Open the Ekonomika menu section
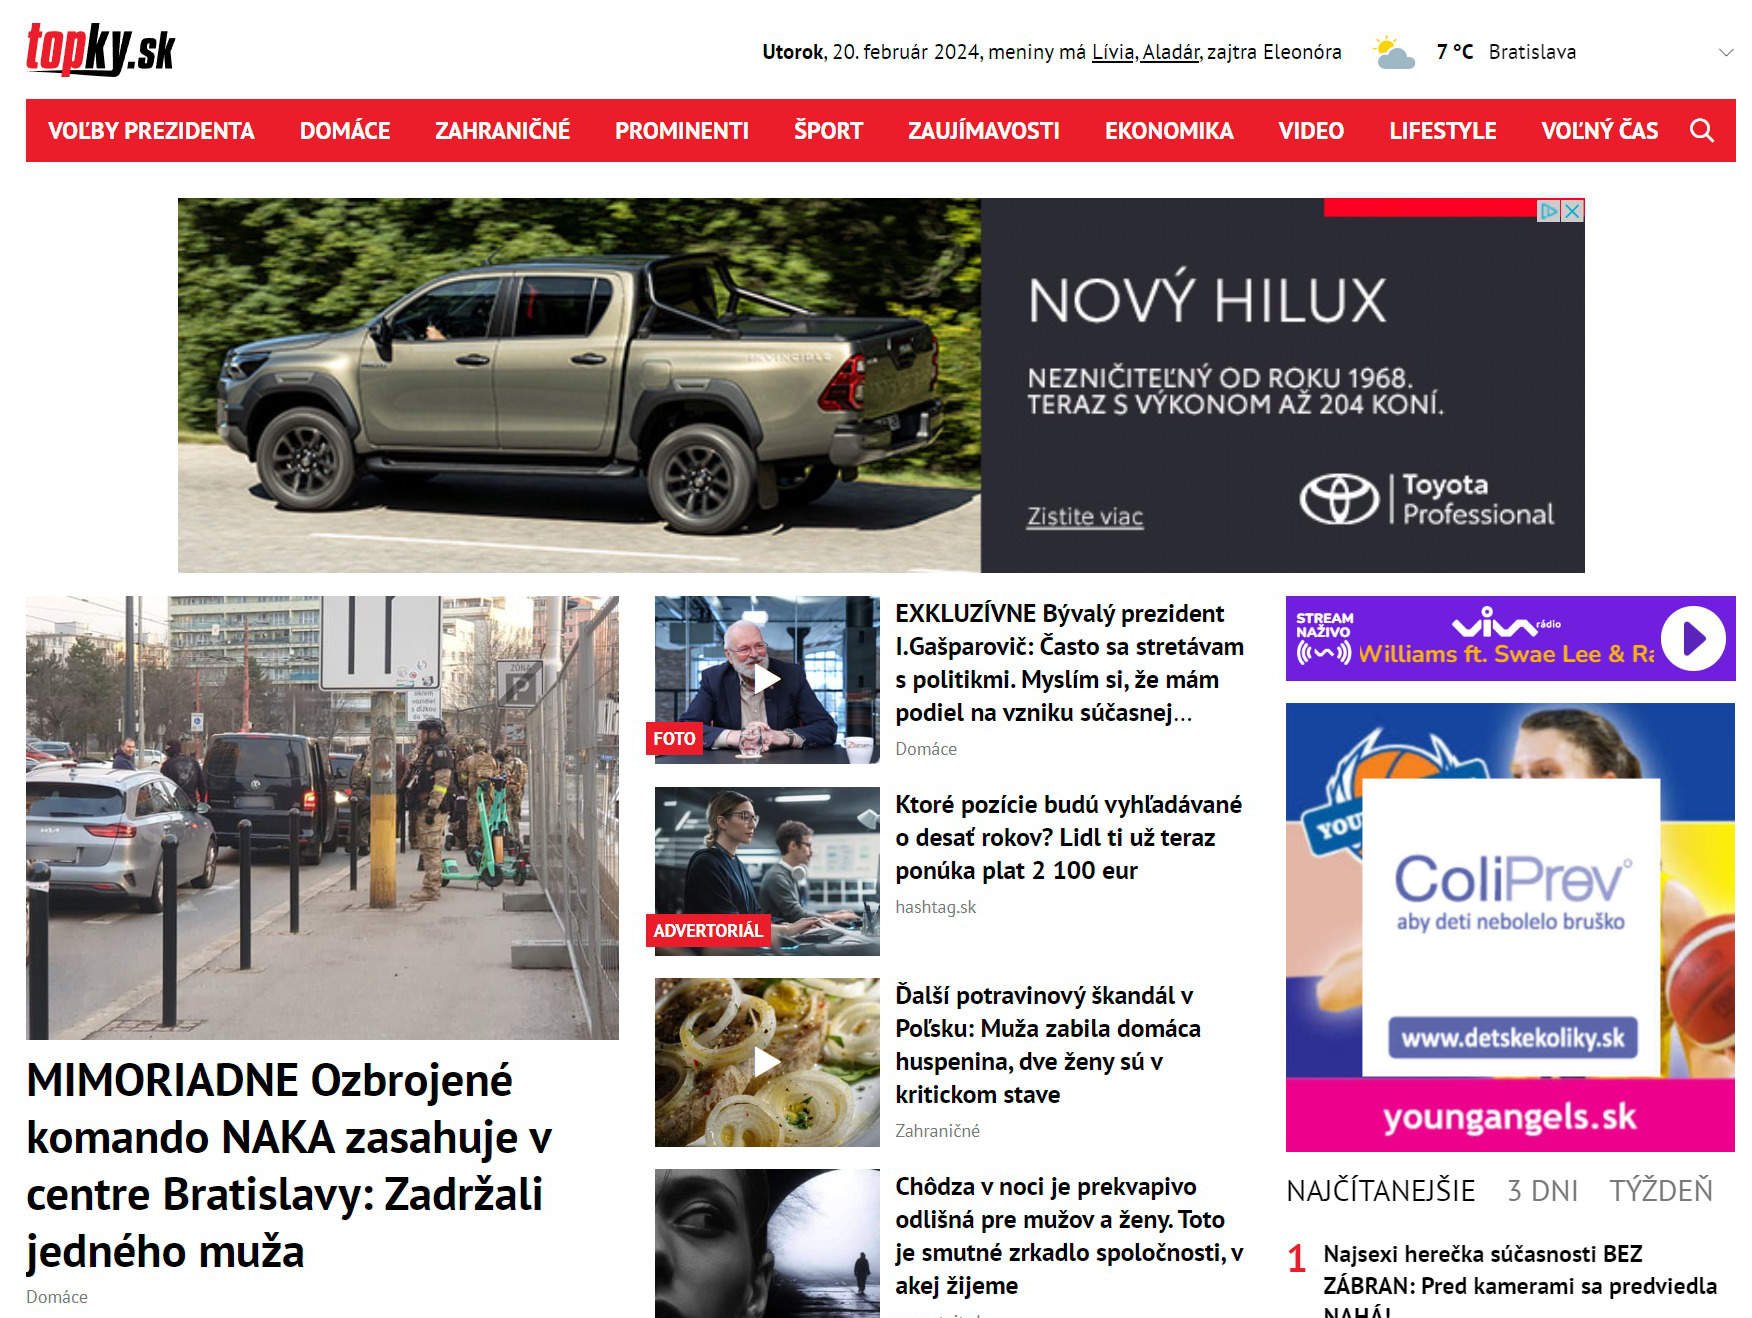 tap(1168, 131)
